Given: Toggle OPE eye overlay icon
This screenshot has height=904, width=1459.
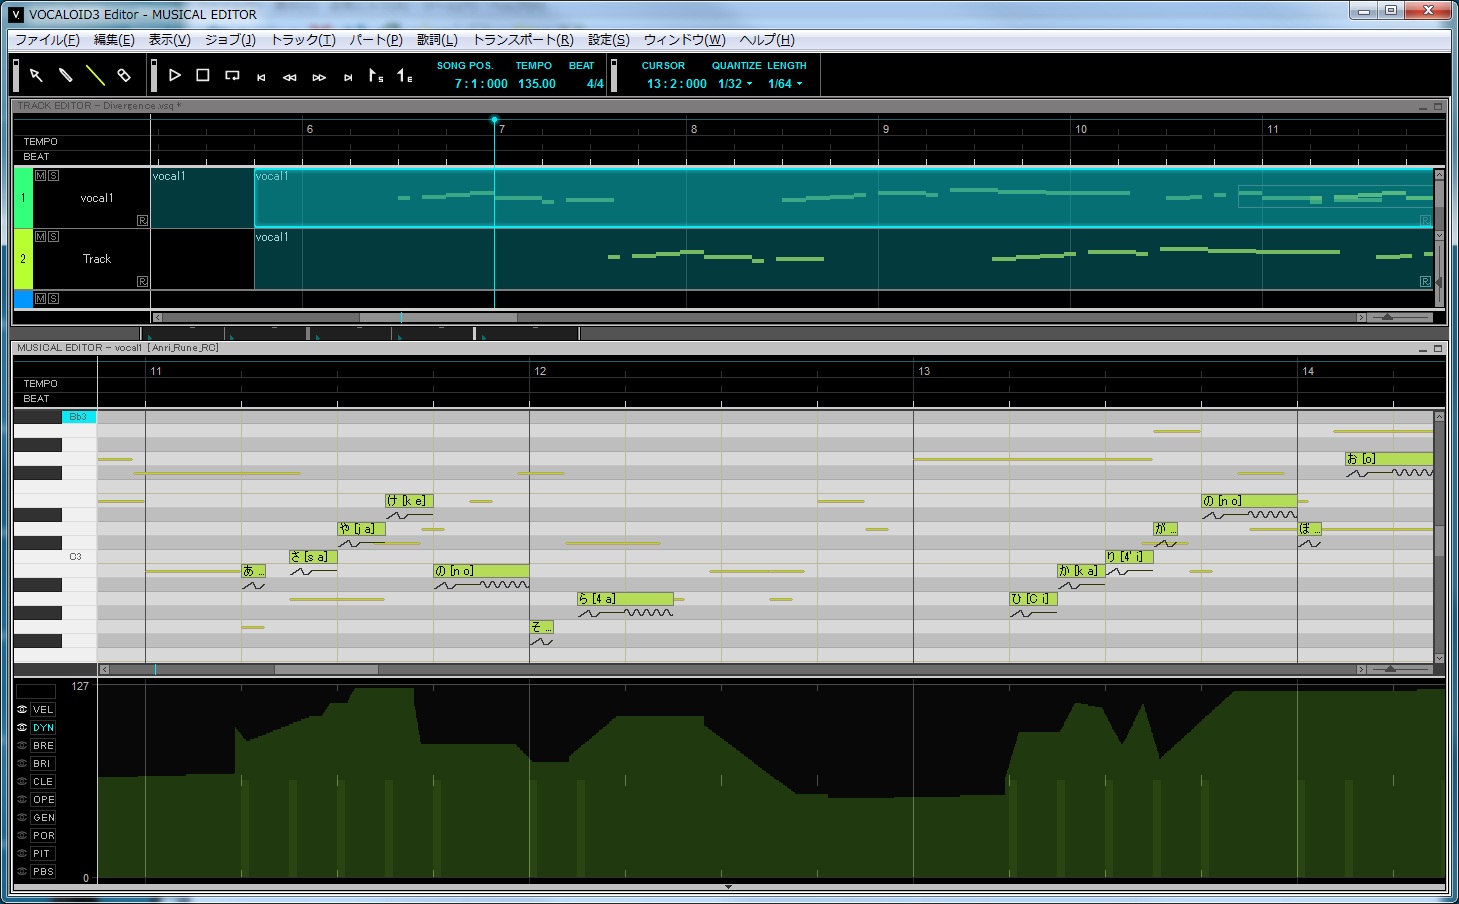Looking at the screenshot, I should click(22, 799).
